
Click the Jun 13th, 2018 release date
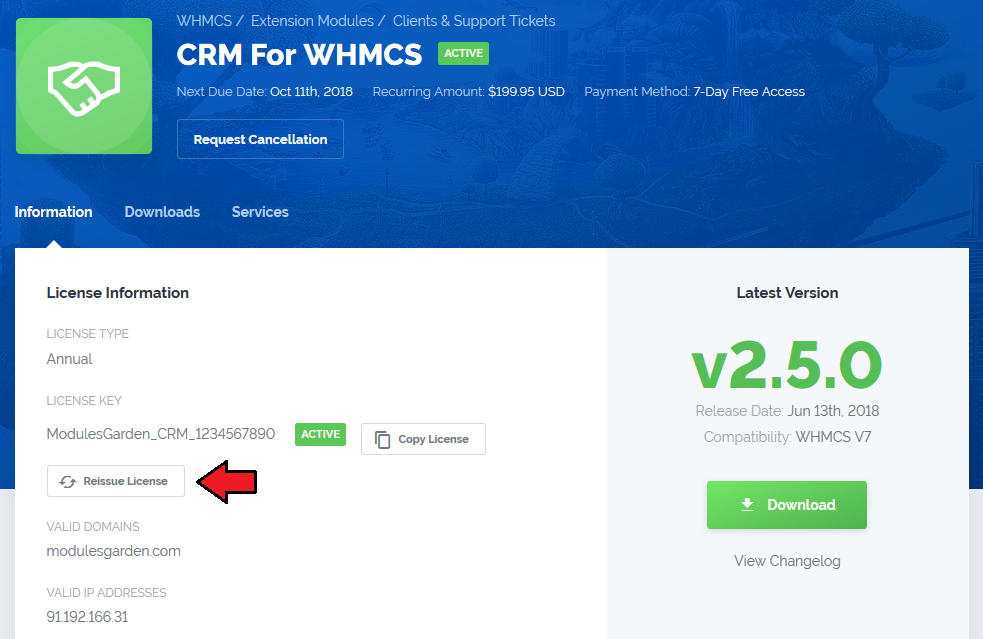[834, 411]
